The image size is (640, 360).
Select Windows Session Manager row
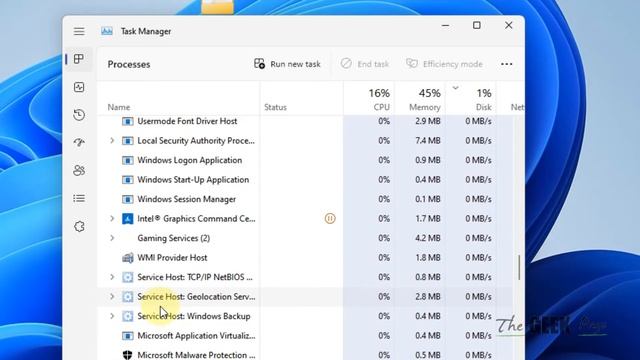(x=305, y=199)
